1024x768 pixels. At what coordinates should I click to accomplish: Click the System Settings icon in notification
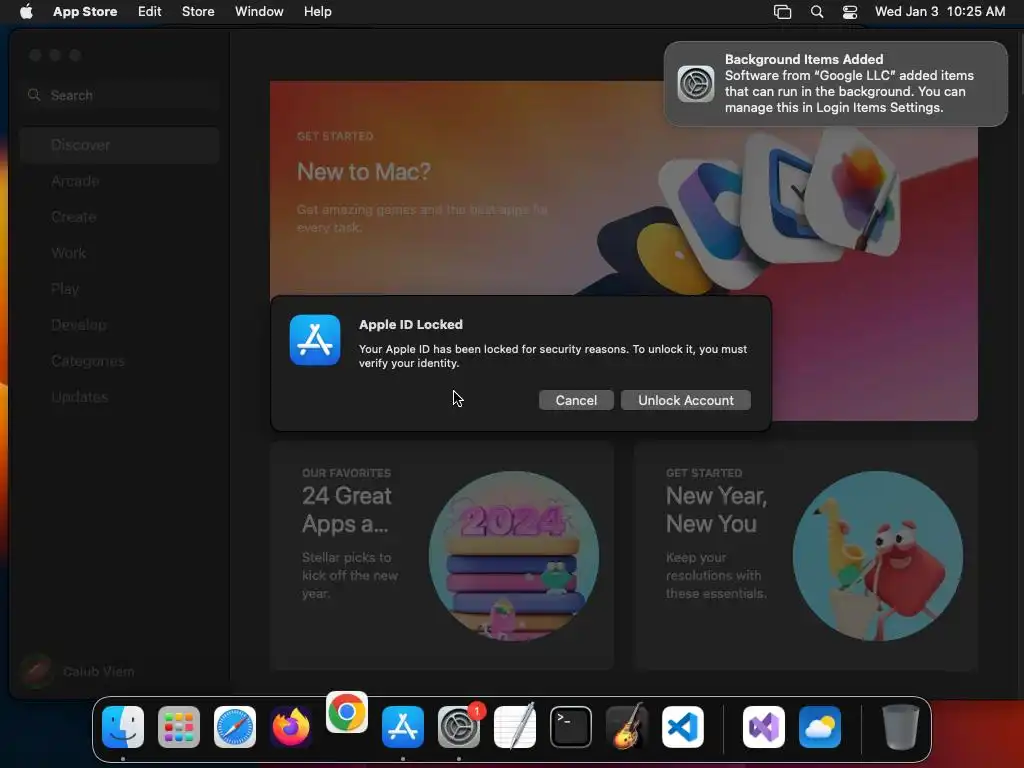(696, 84)
